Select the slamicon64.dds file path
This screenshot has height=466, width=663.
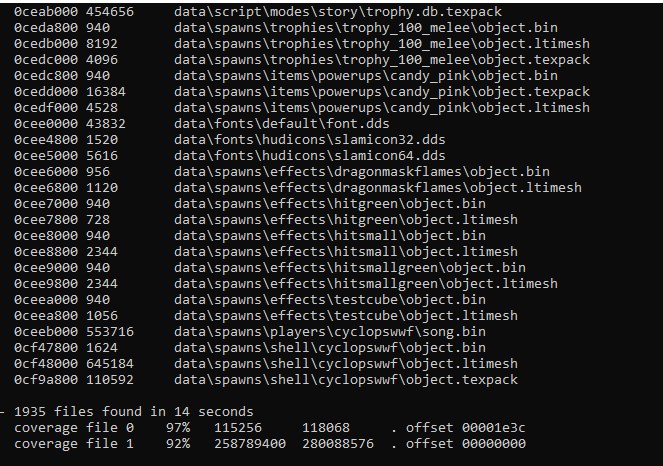coord(310,156)
